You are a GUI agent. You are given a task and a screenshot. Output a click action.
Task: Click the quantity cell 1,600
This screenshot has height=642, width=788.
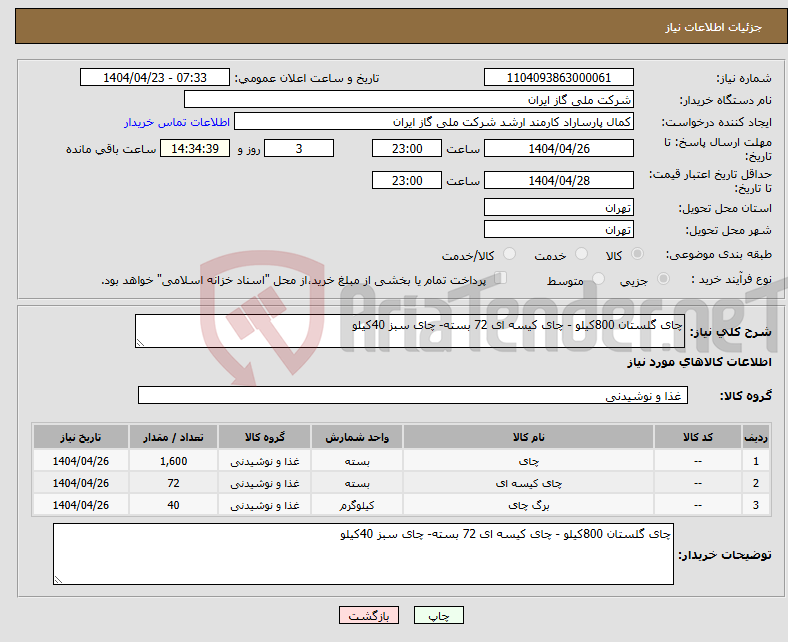173,461
